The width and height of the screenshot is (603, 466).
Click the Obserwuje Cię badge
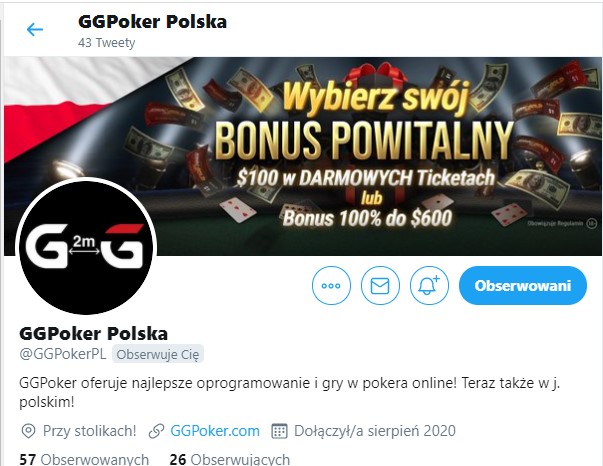point(158,354)
